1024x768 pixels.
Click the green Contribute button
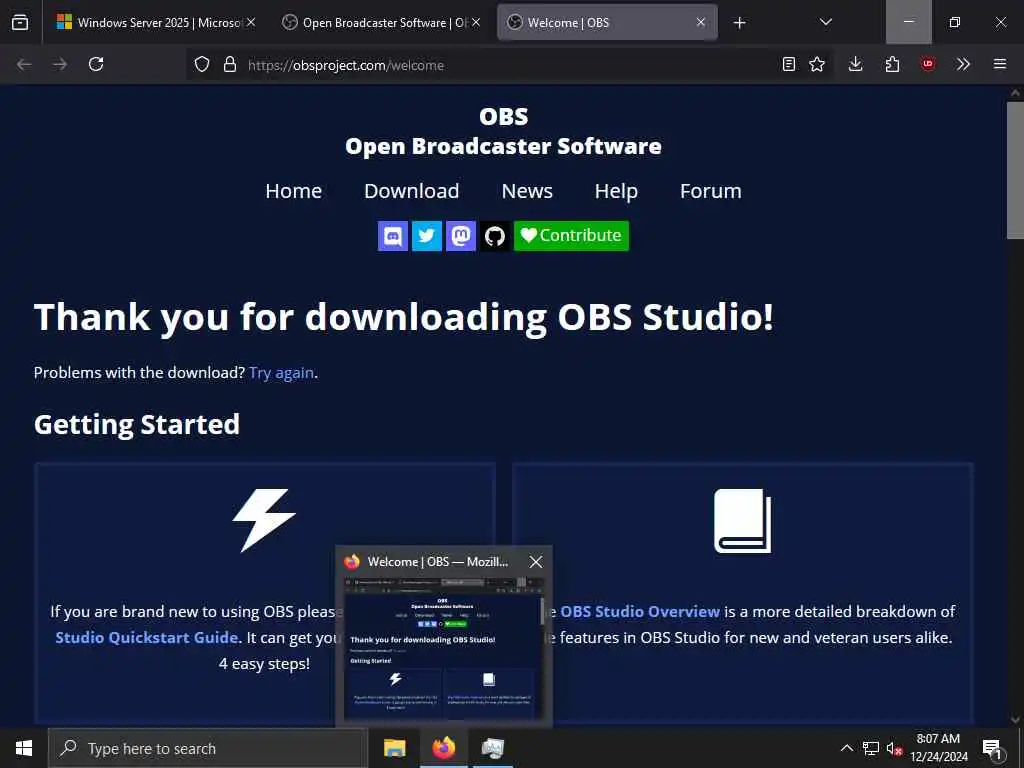[571, 236]
